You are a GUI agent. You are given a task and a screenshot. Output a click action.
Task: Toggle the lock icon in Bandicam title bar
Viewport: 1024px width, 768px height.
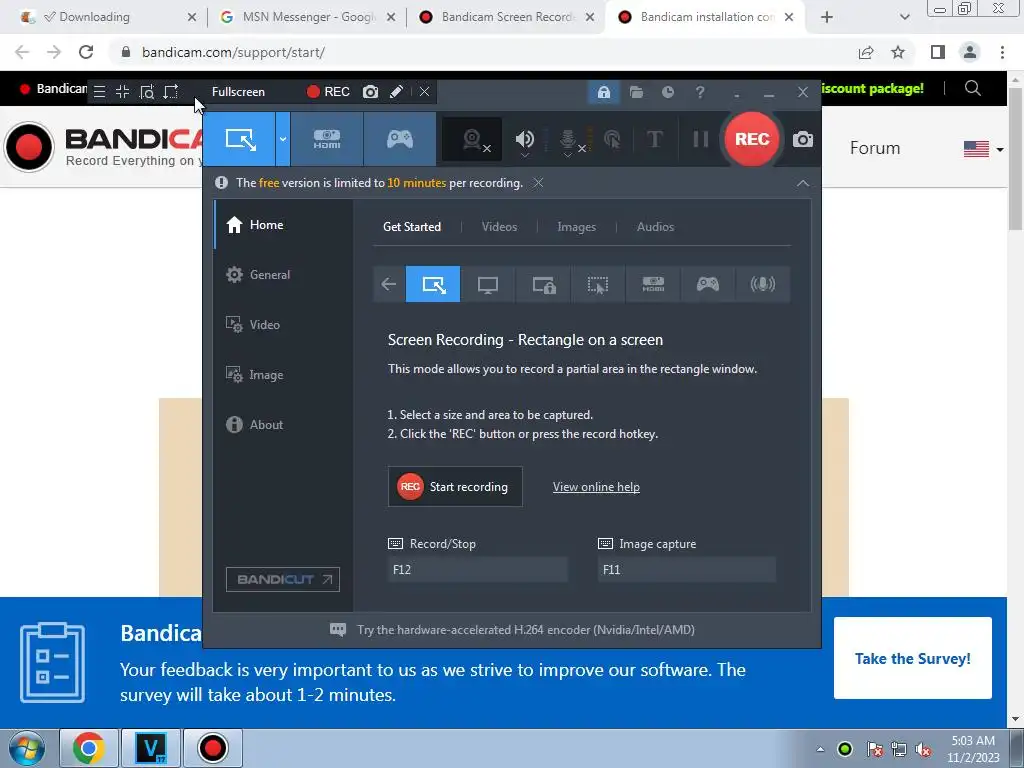[x=603, y=92]
